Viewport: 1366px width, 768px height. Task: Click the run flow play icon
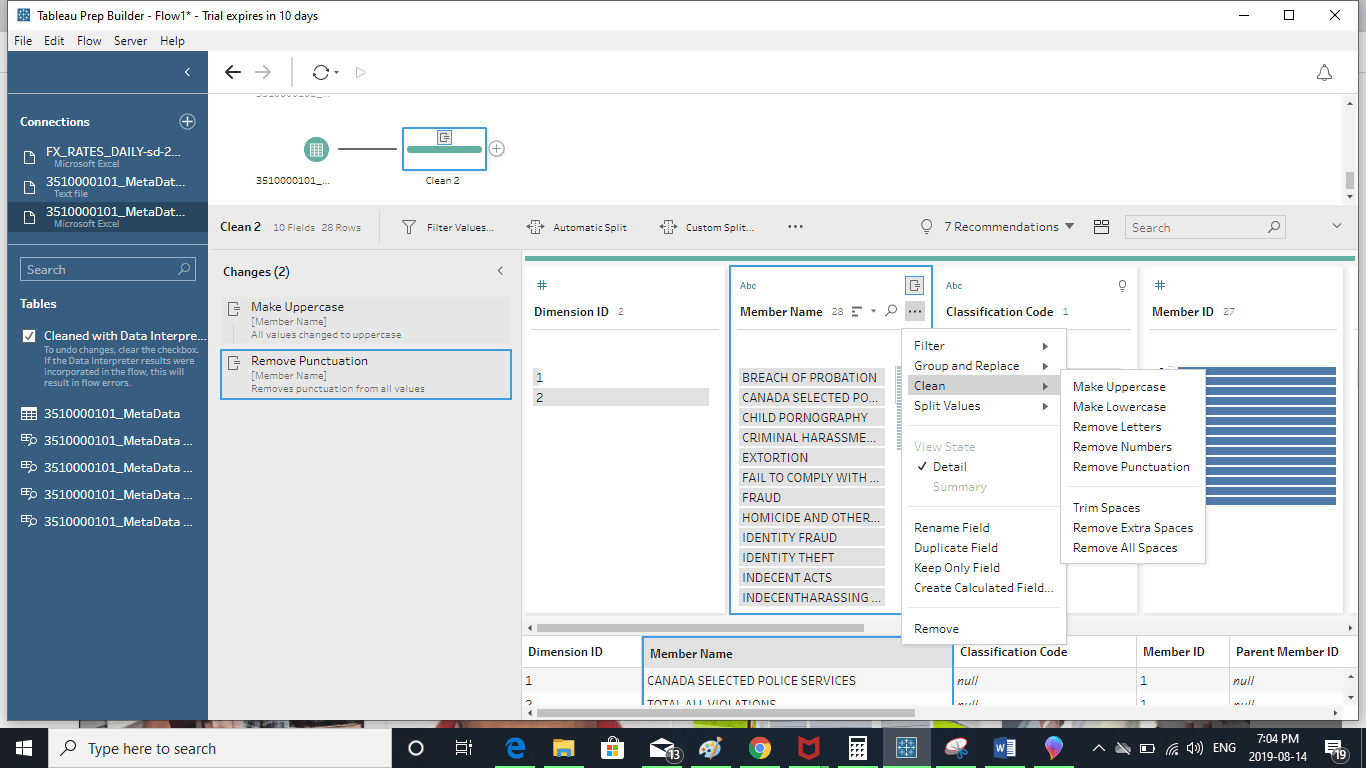click(x=361, y=72)
